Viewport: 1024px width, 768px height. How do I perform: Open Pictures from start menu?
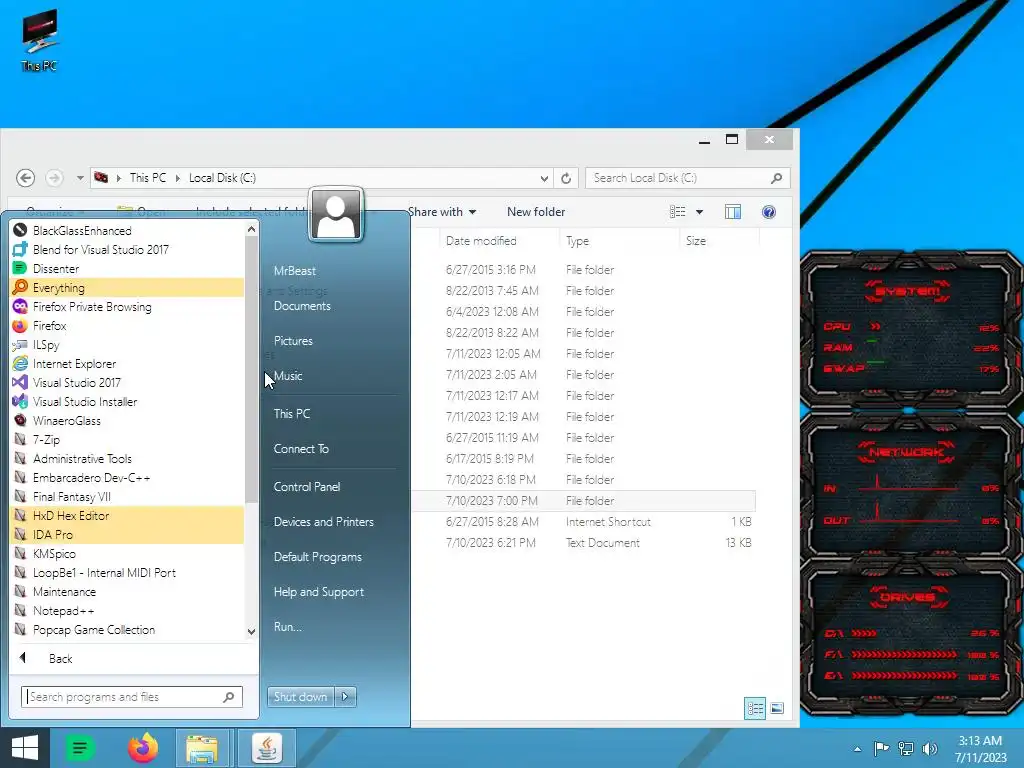pos(293,340)
